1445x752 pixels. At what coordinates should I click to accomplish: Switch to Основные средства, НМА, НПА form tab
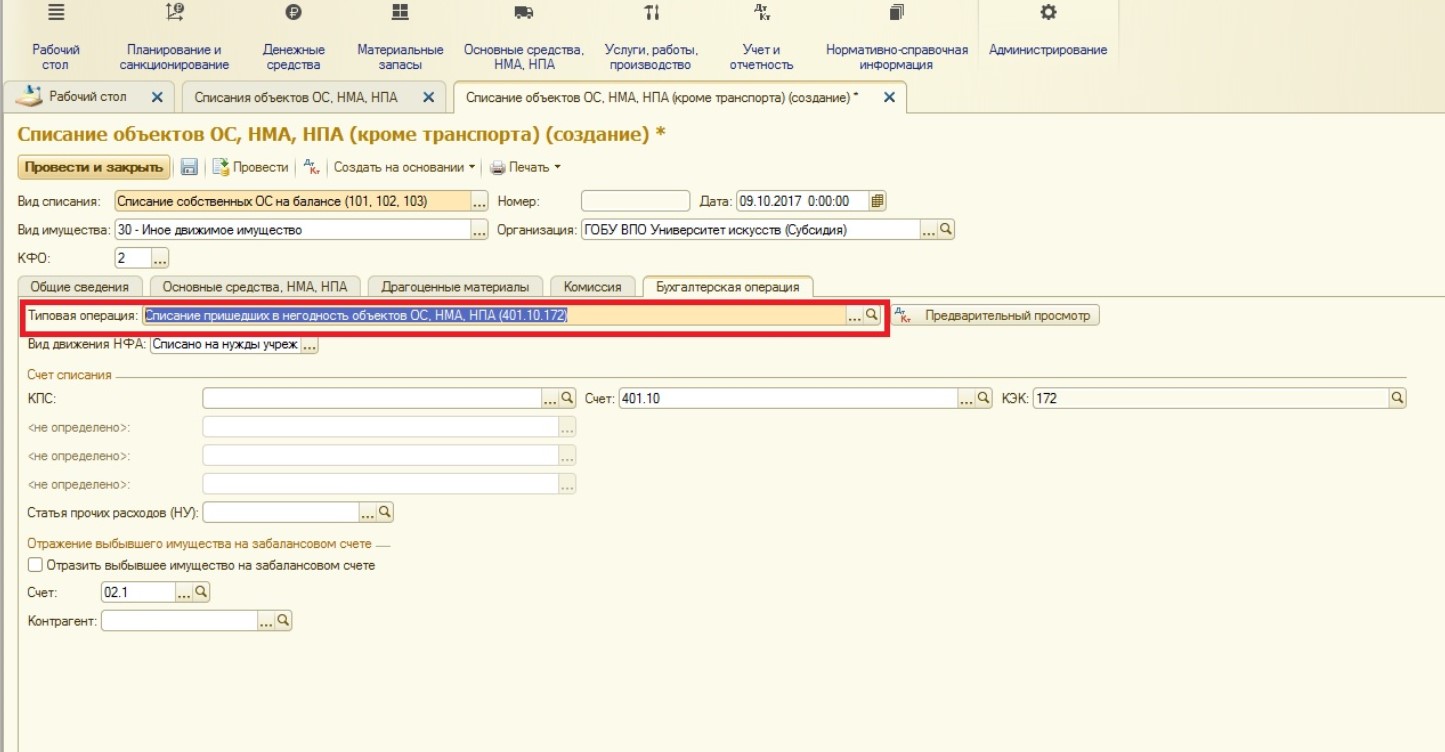[255, 286]
